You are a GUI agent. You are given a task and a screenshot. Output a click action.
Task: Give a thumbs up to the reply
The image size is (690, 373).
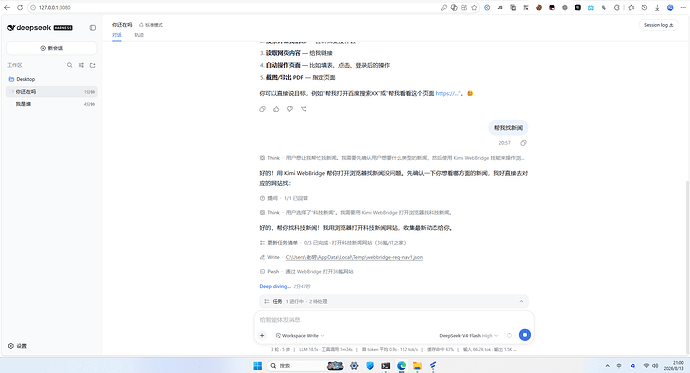(276, 109)
